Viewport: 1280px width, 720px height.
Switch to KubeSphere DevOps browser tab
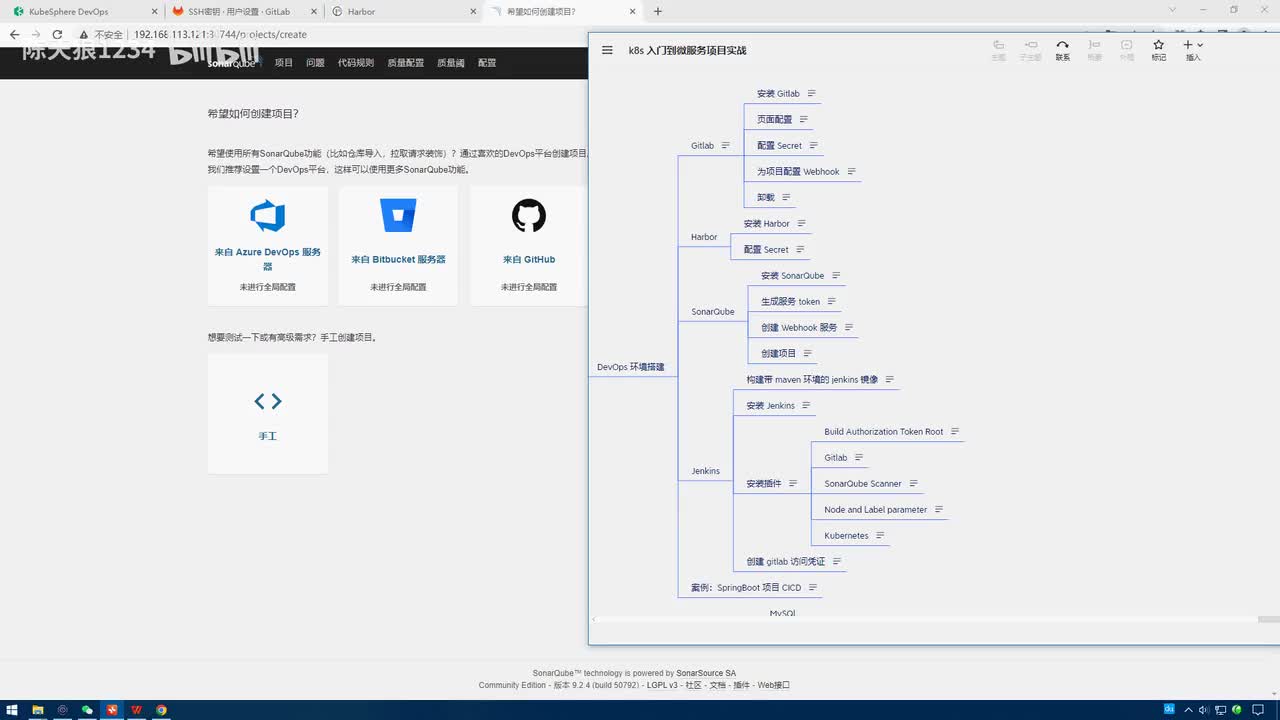coord(84,11)
